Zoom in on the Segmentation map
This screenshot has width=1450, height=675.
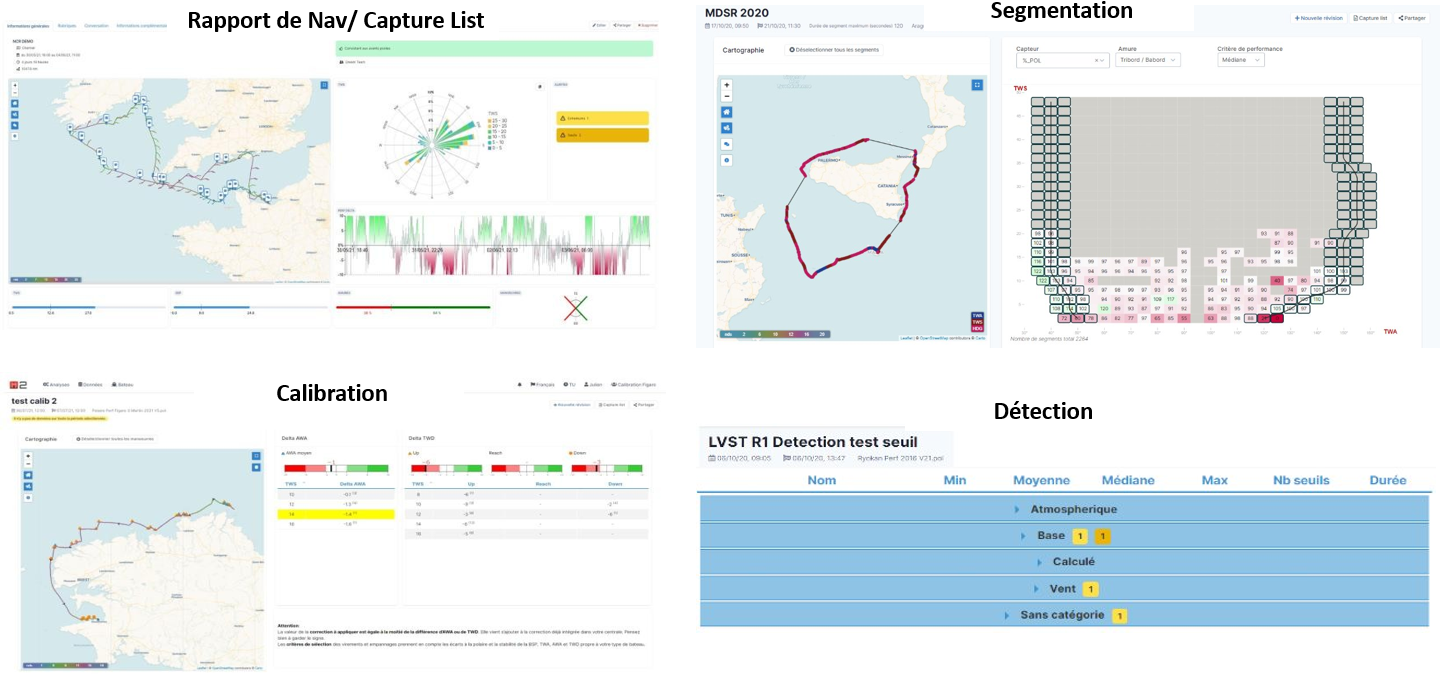tap(727, 86)
